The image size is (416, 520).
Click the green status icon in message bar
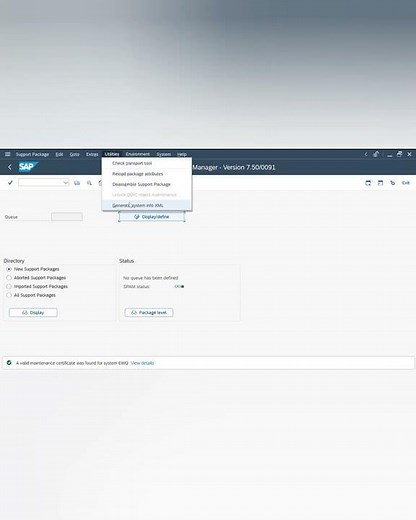click(x=9, y=363)
